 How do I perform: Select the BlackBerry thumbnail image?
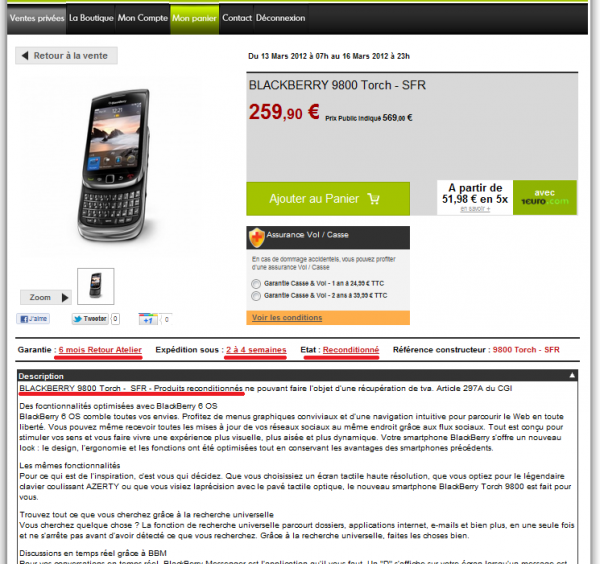pos(96,286)
